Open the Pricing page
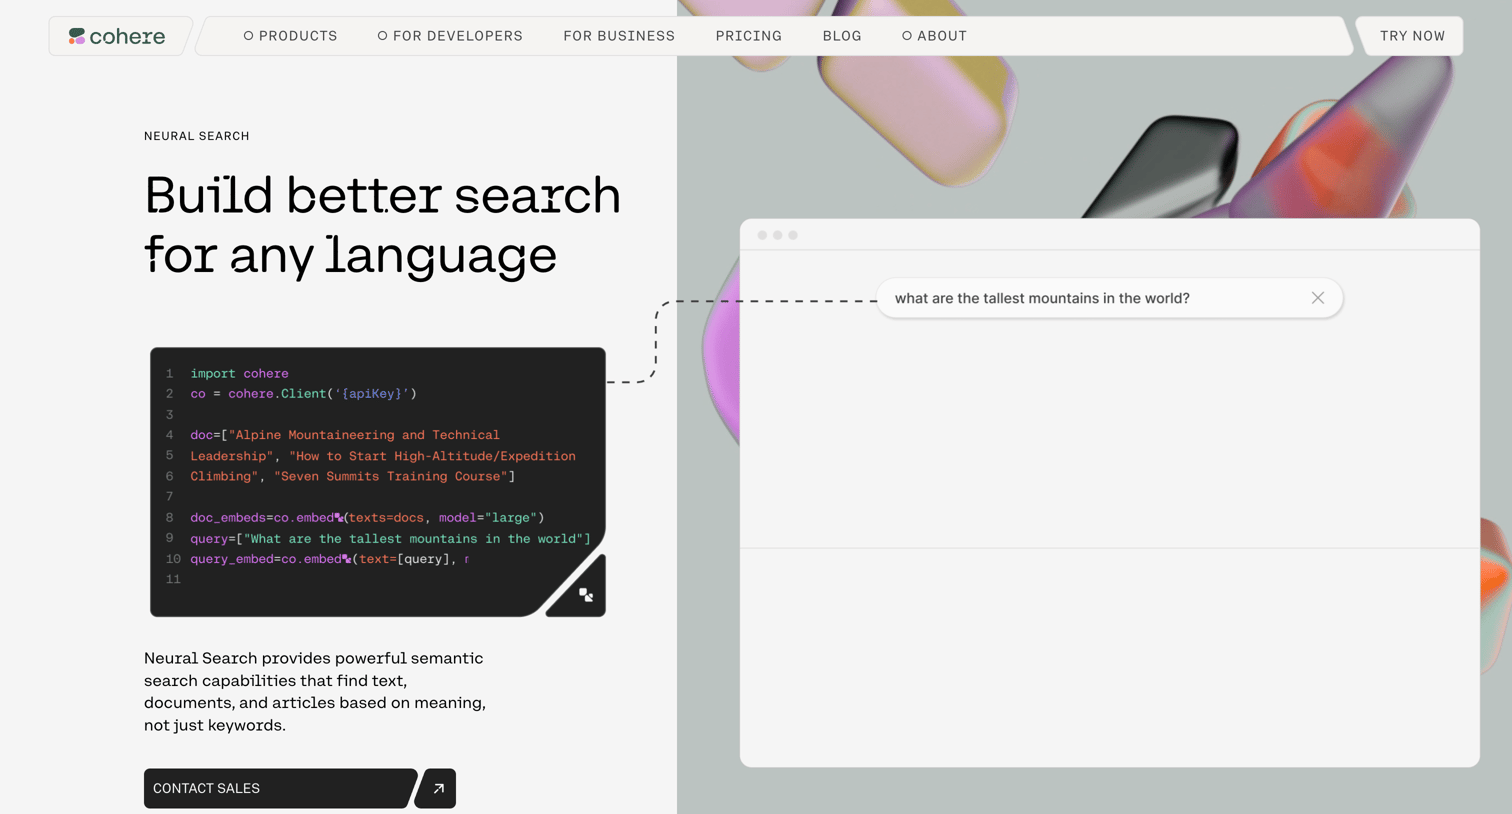 click(749, 36)
